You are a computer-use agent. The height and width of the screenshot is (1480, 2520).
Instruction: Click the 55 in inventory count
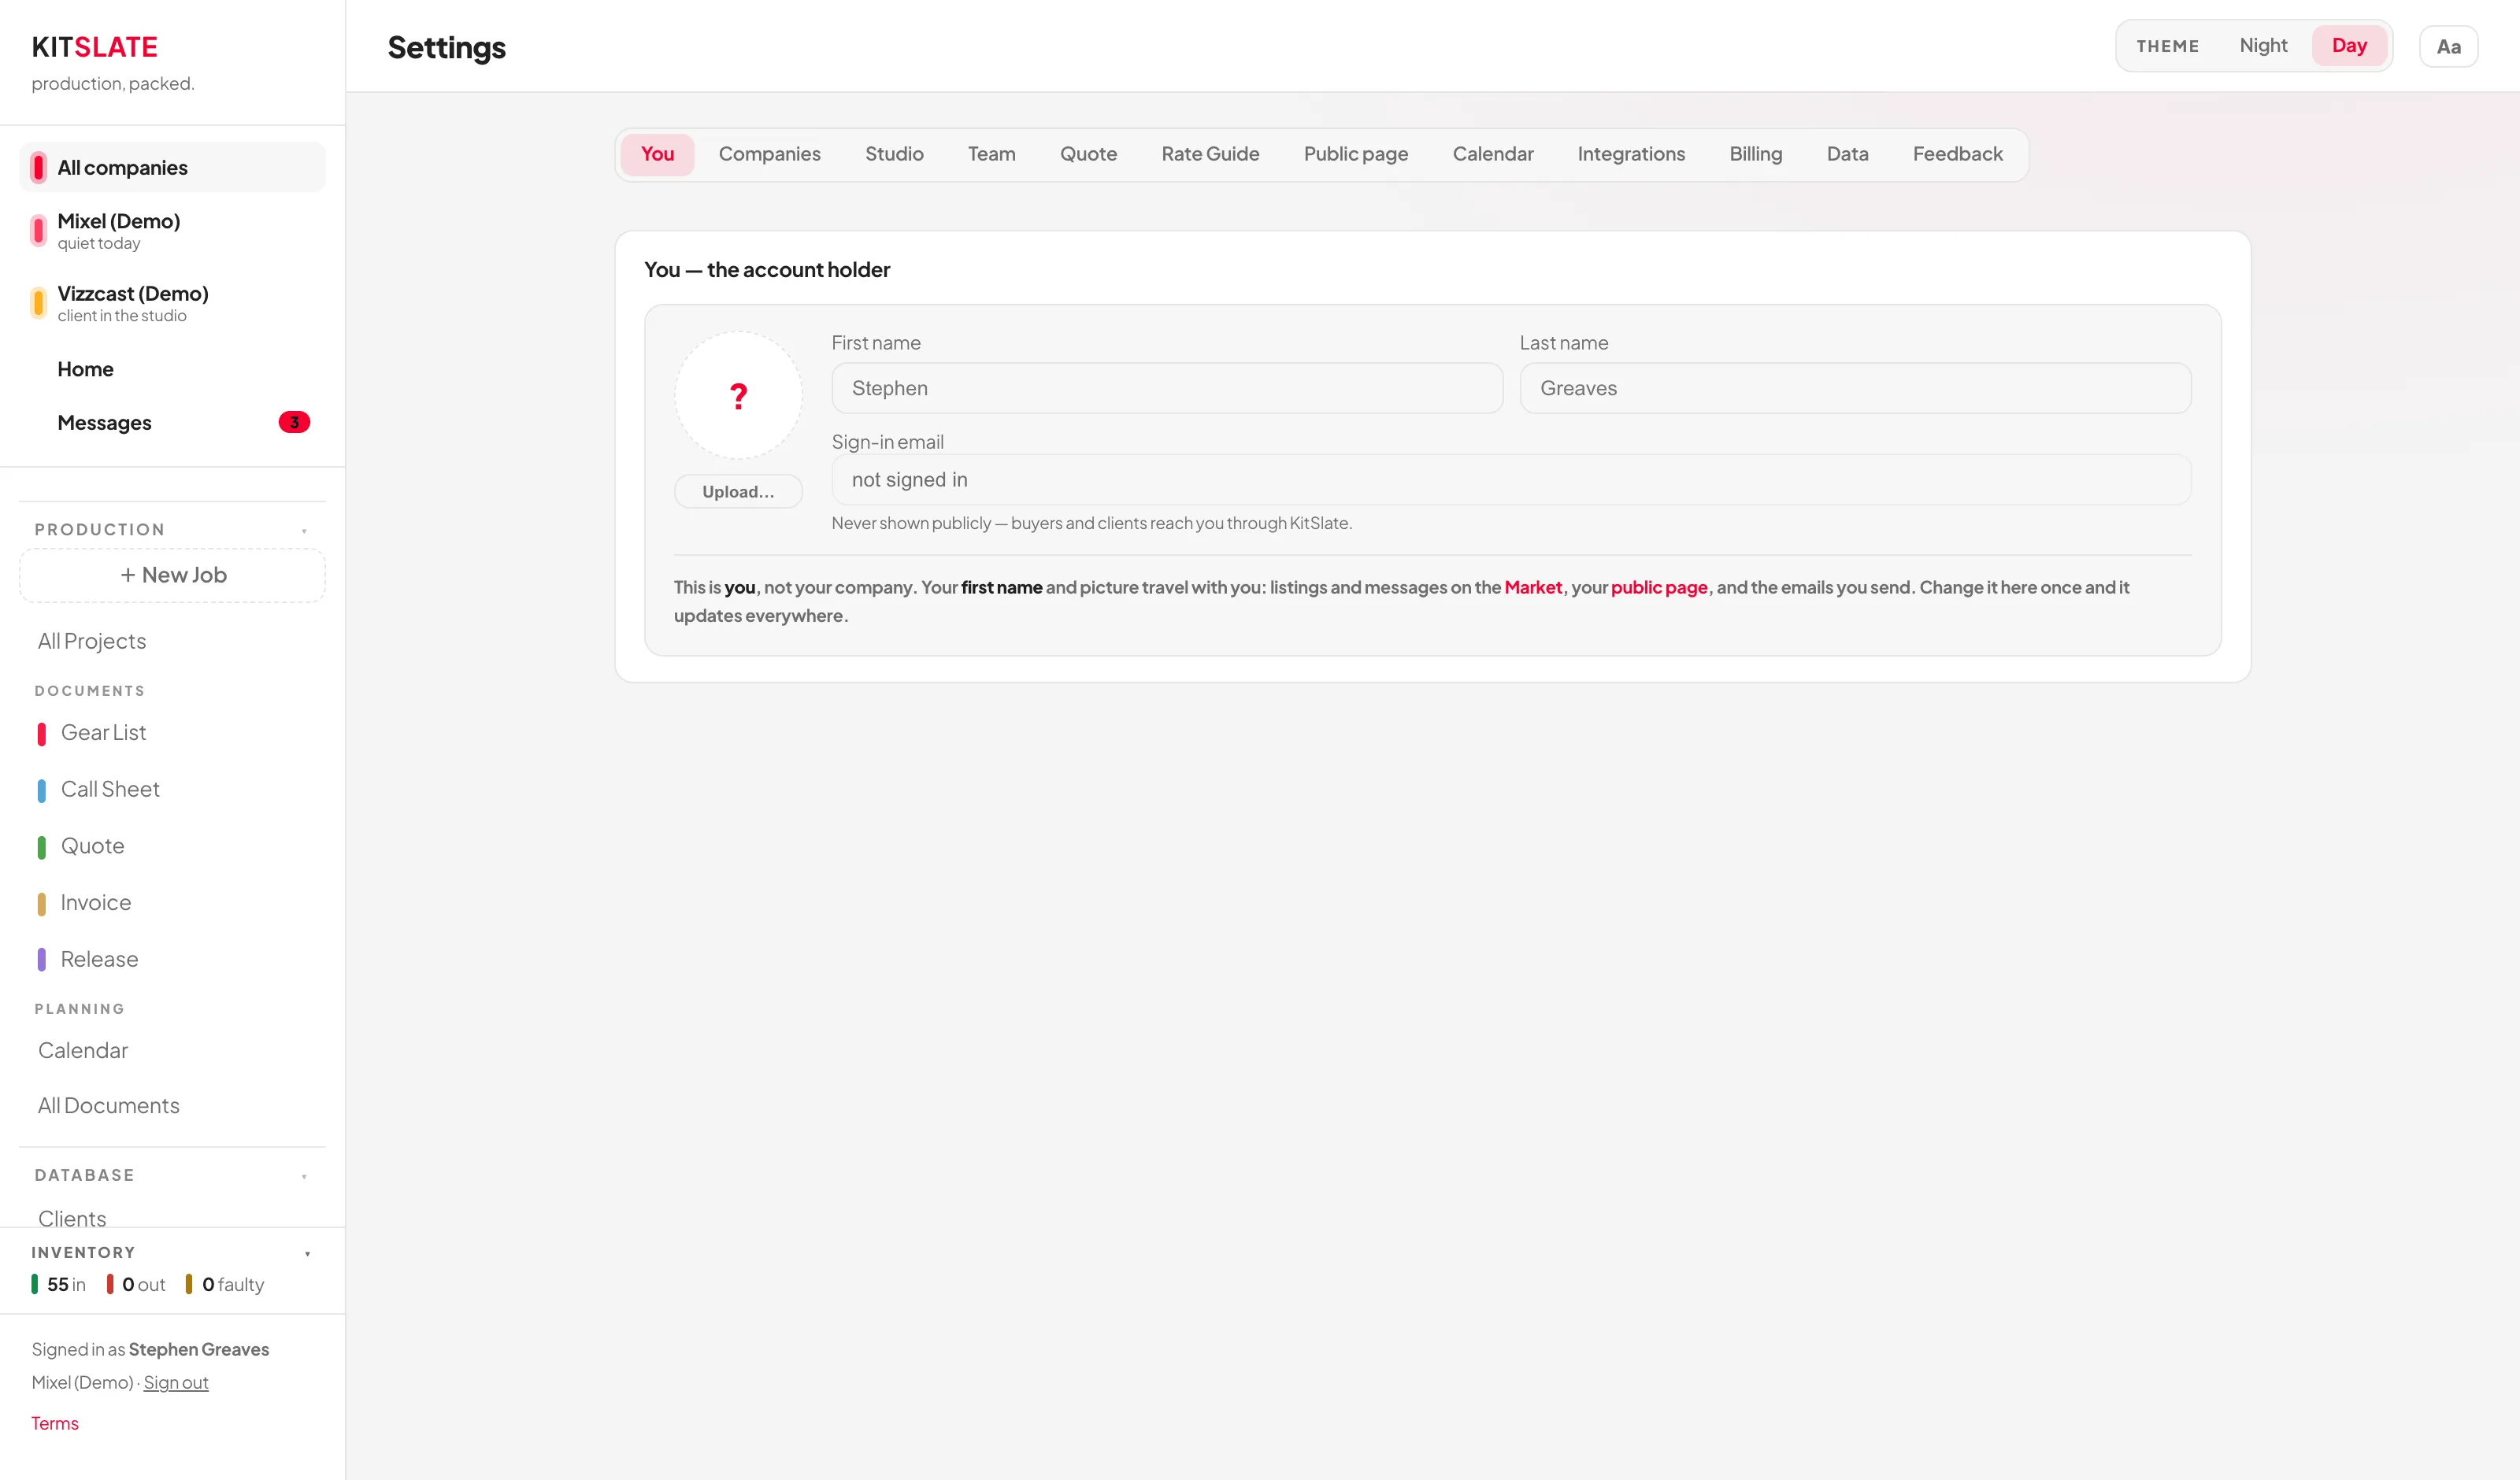[59, 1284]
